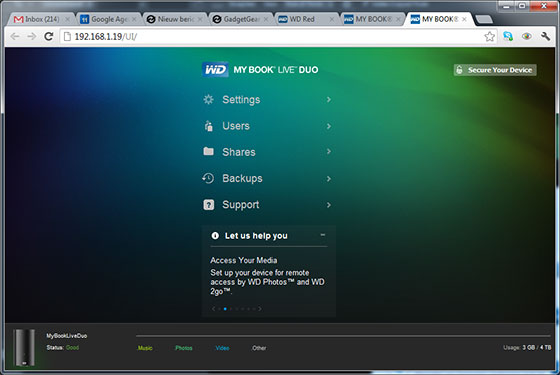
Task: Go back to the previous page
Action: pos(15,36)
